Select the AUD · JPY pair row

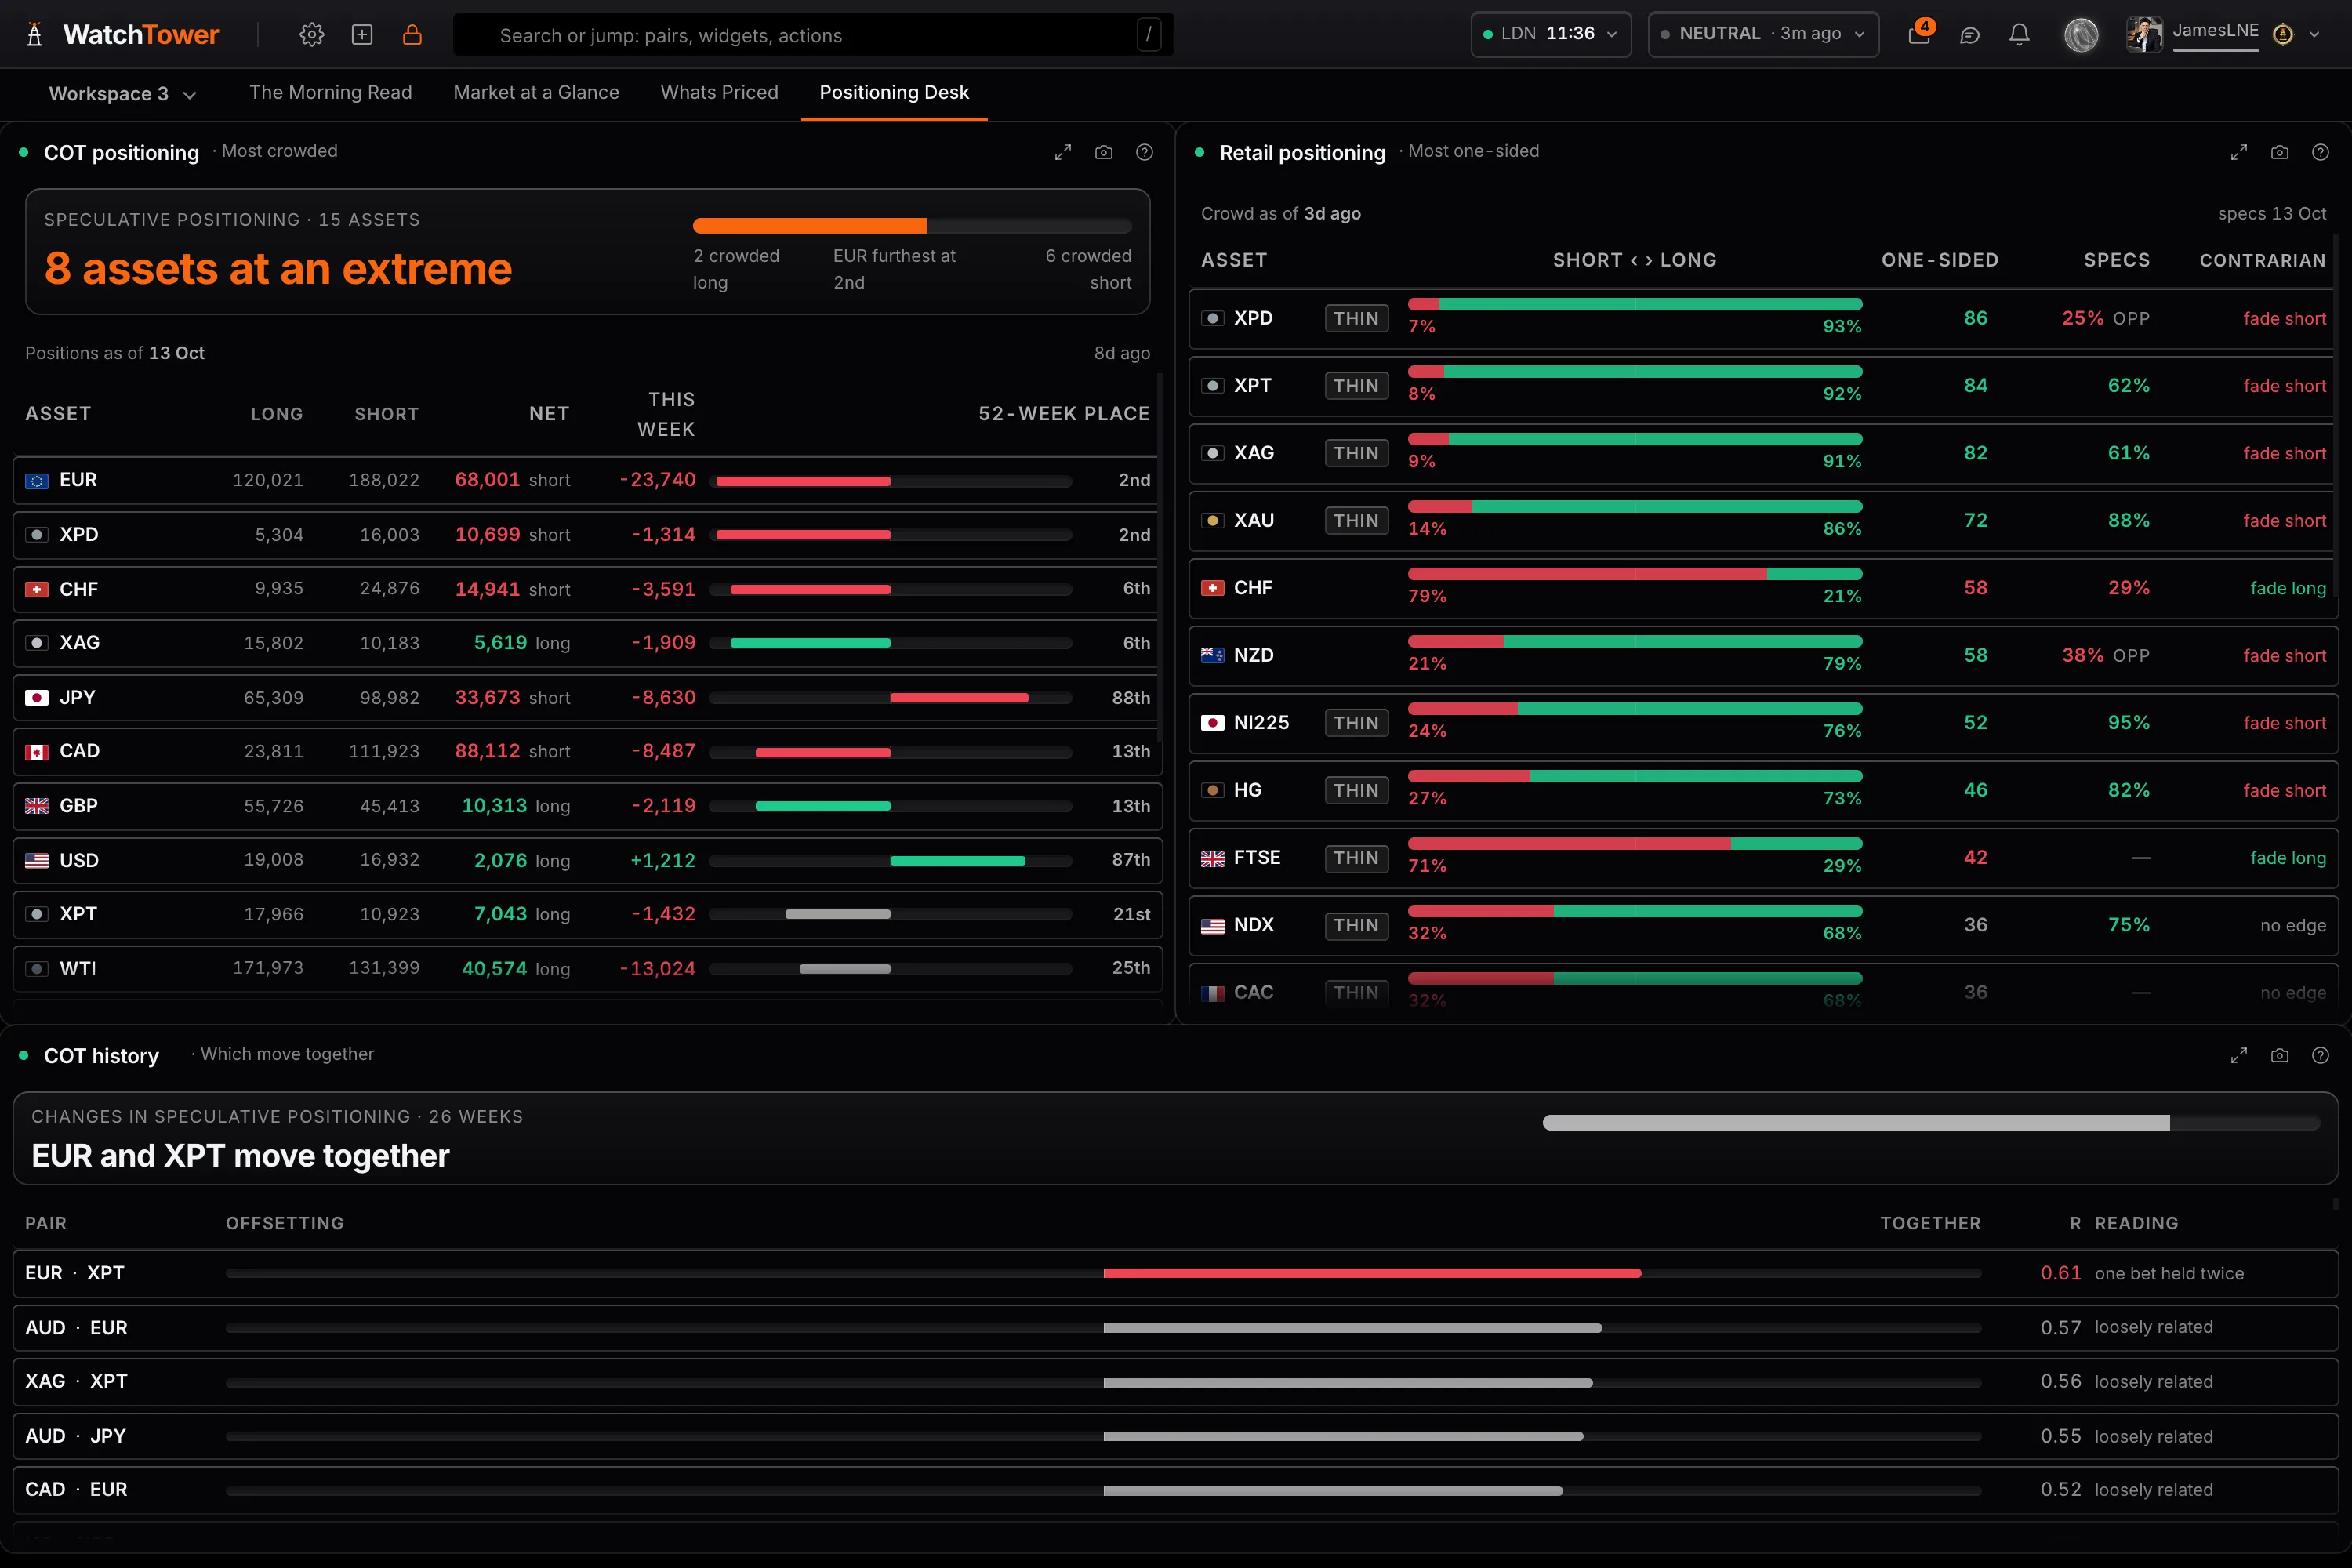(x=1175, y=1436)
